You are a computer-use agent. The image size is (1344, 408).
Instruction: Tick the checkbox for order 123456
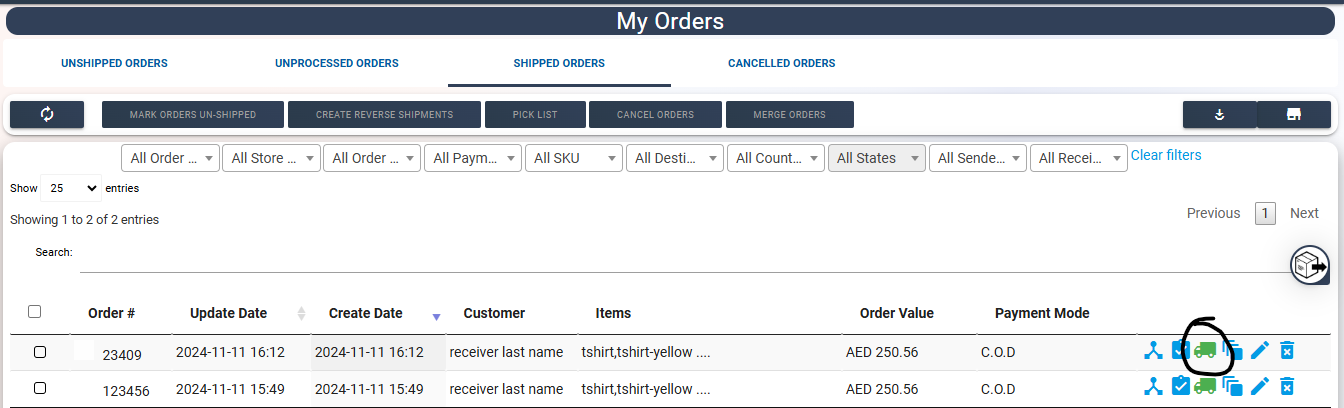(x=40, y=388)
